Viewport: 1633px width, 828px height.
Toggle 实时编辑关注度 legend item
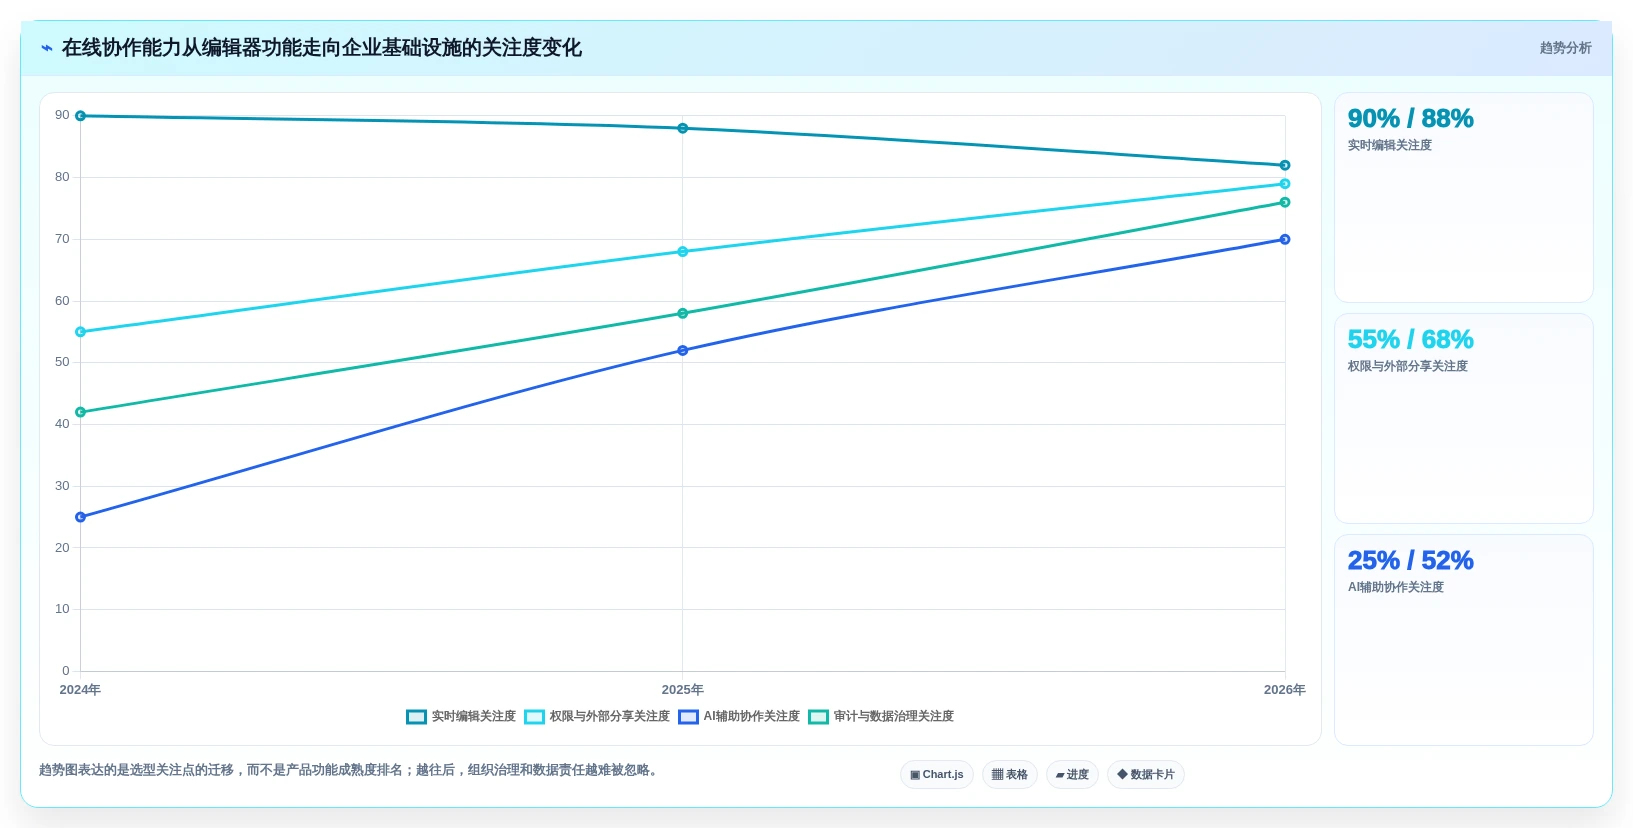tap(461, 717)
